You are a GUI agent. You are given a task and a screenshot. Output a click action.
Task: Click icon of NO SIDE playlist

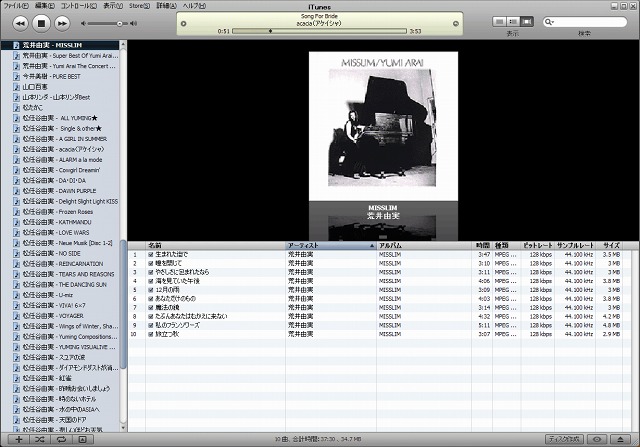pos(16,253)
